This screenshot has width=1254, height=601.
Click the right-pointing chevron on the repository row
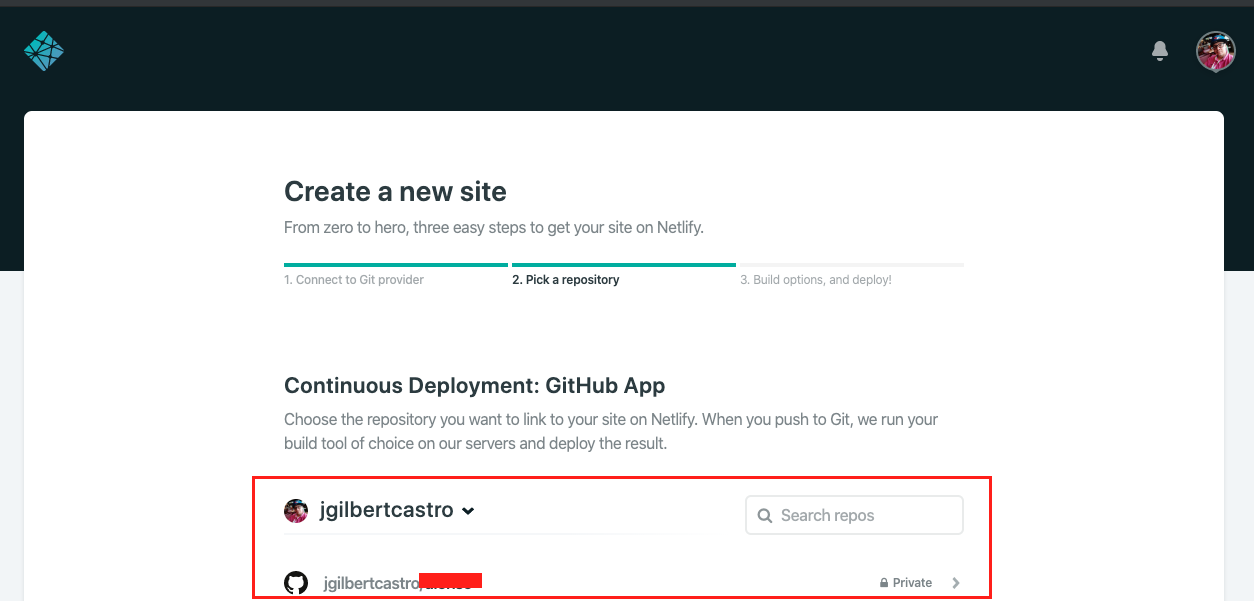[955, 582]
